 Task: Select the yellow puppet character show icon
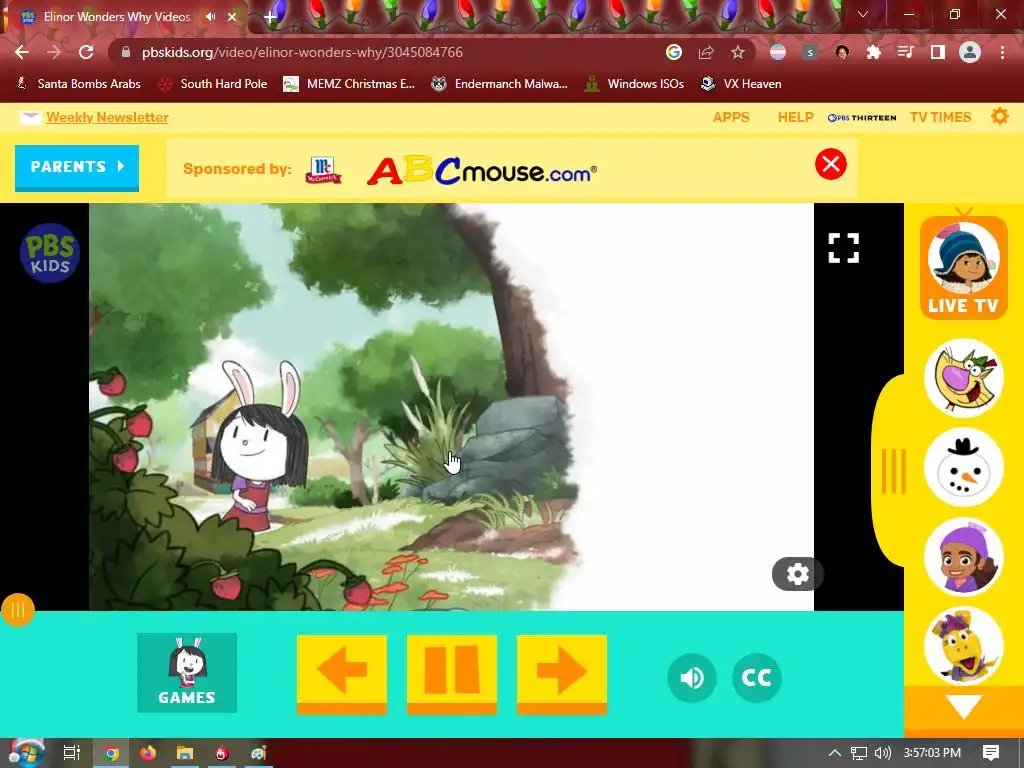point(964,646)
